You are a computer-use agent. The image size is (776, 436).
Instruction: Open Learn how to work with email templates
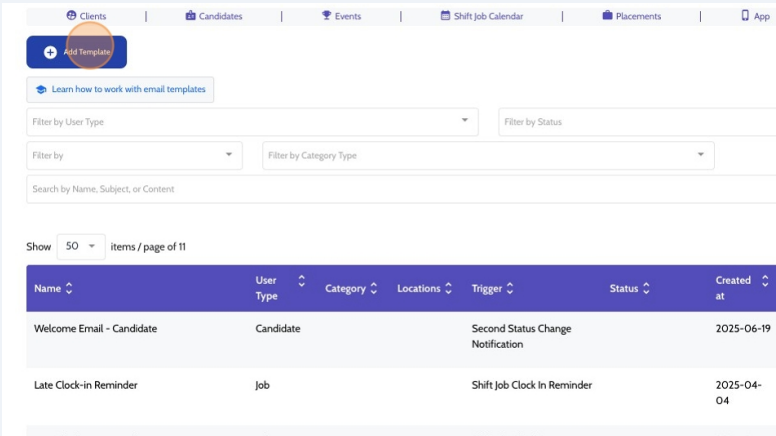click(128, 90)
